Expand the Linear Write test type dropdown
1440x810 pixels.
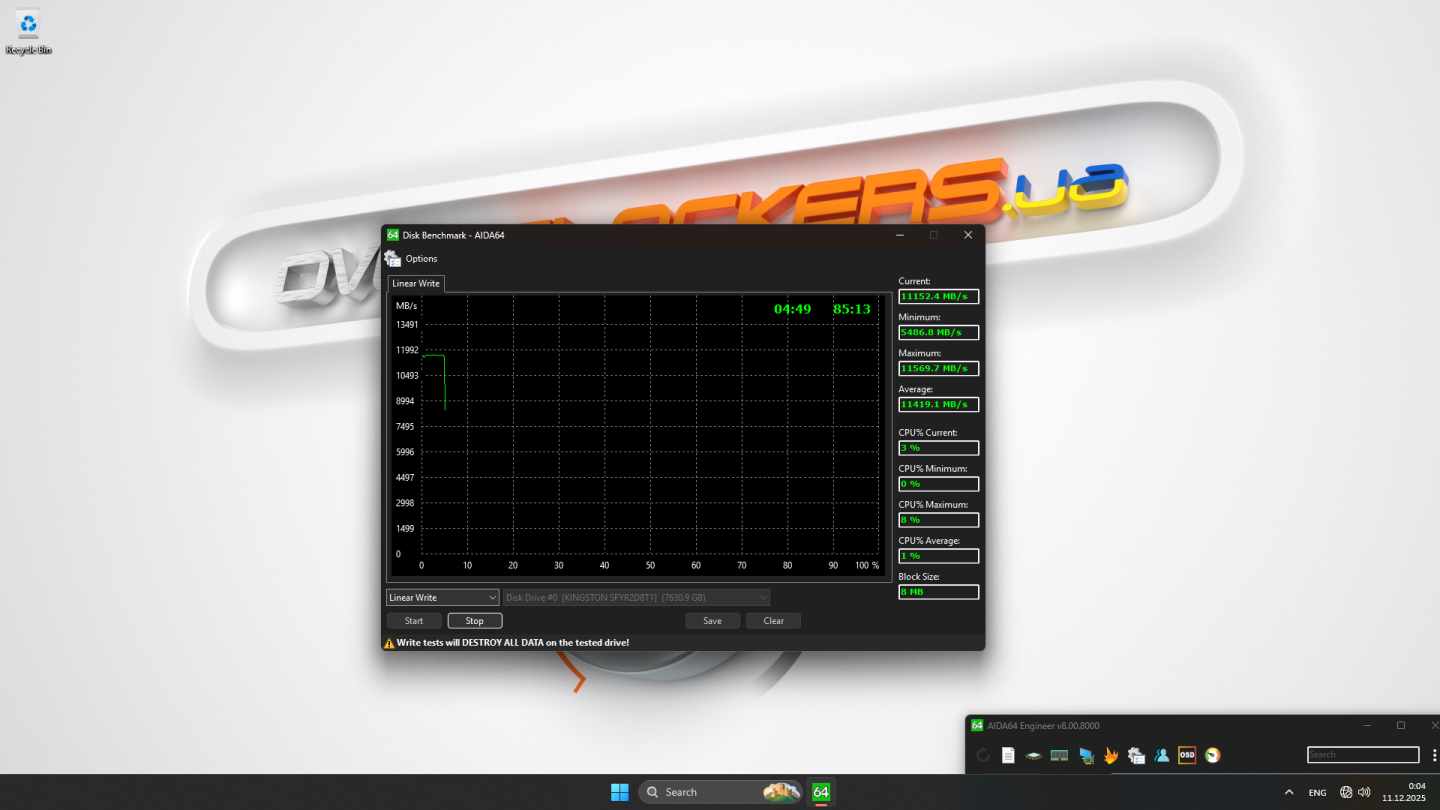(x=443, y=598)
